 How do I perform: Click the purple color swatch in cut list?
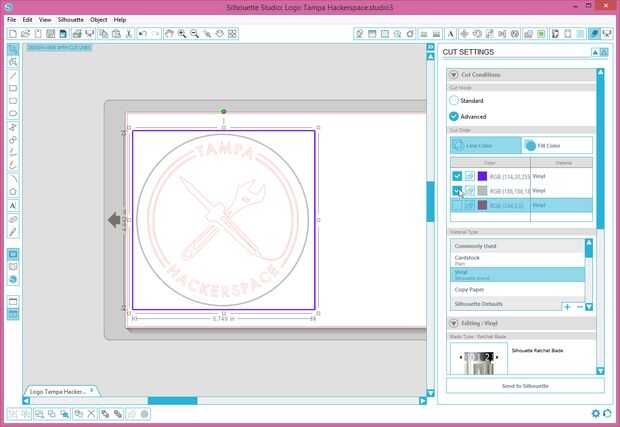tap(482, 176)
